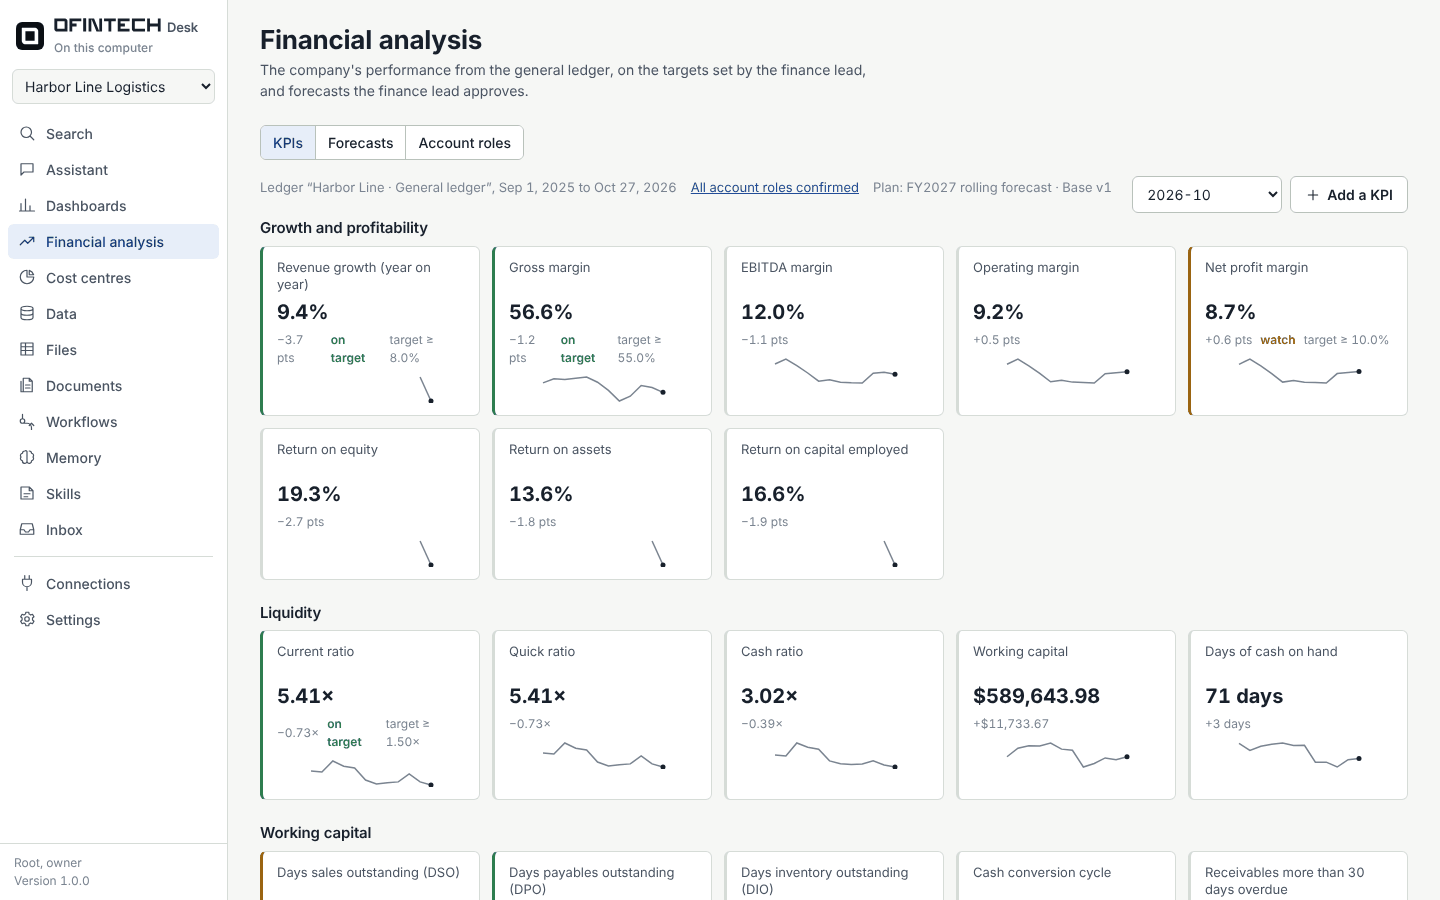
Task: Open the Cash conversion cycle card title
Action: pyautogui.click(x=1042, y=873)
